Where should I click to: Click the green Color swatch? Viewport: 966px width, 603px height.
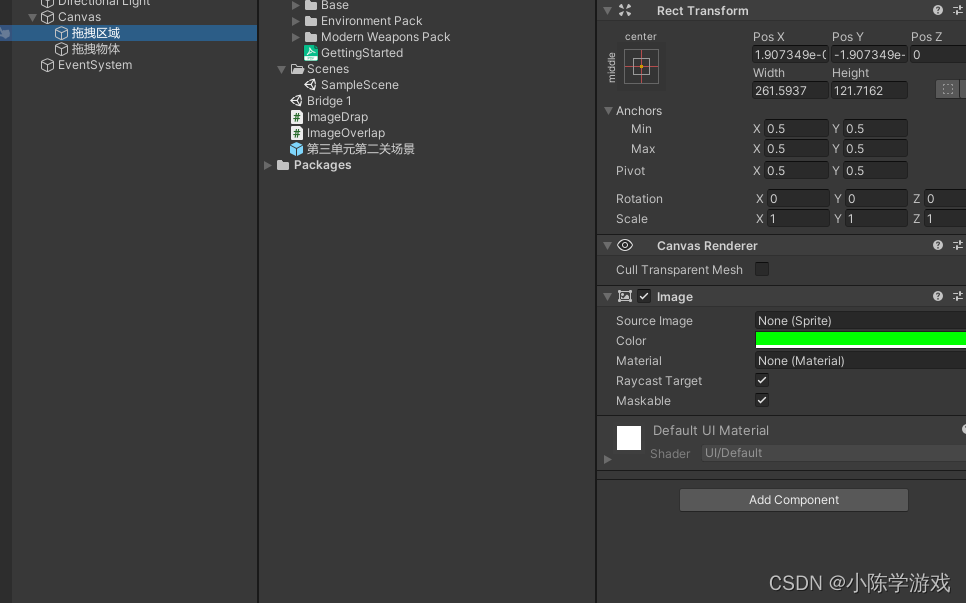pos(858,340)
